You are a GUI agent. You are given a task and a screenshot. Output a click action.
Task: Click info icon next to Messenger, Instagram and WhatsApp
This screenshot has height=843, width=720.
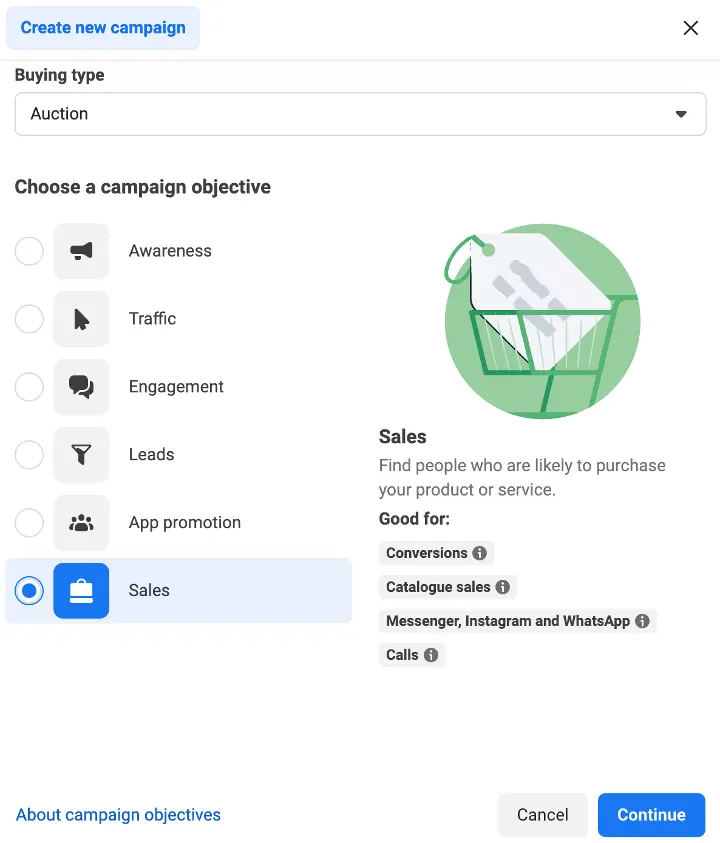(642, 621)
